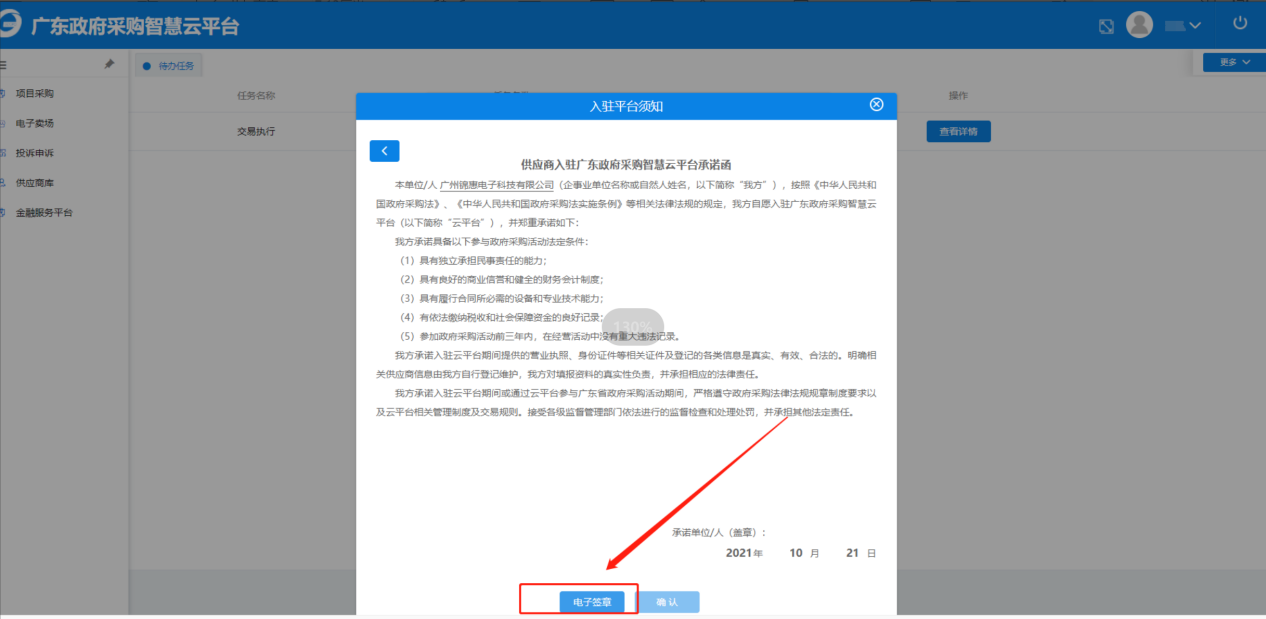Image resolution: width=1266 pixels, height=619 pixels.
Task: Select the 交易执行 task cell
Action: pyautogui.click(x=256, y=131)
